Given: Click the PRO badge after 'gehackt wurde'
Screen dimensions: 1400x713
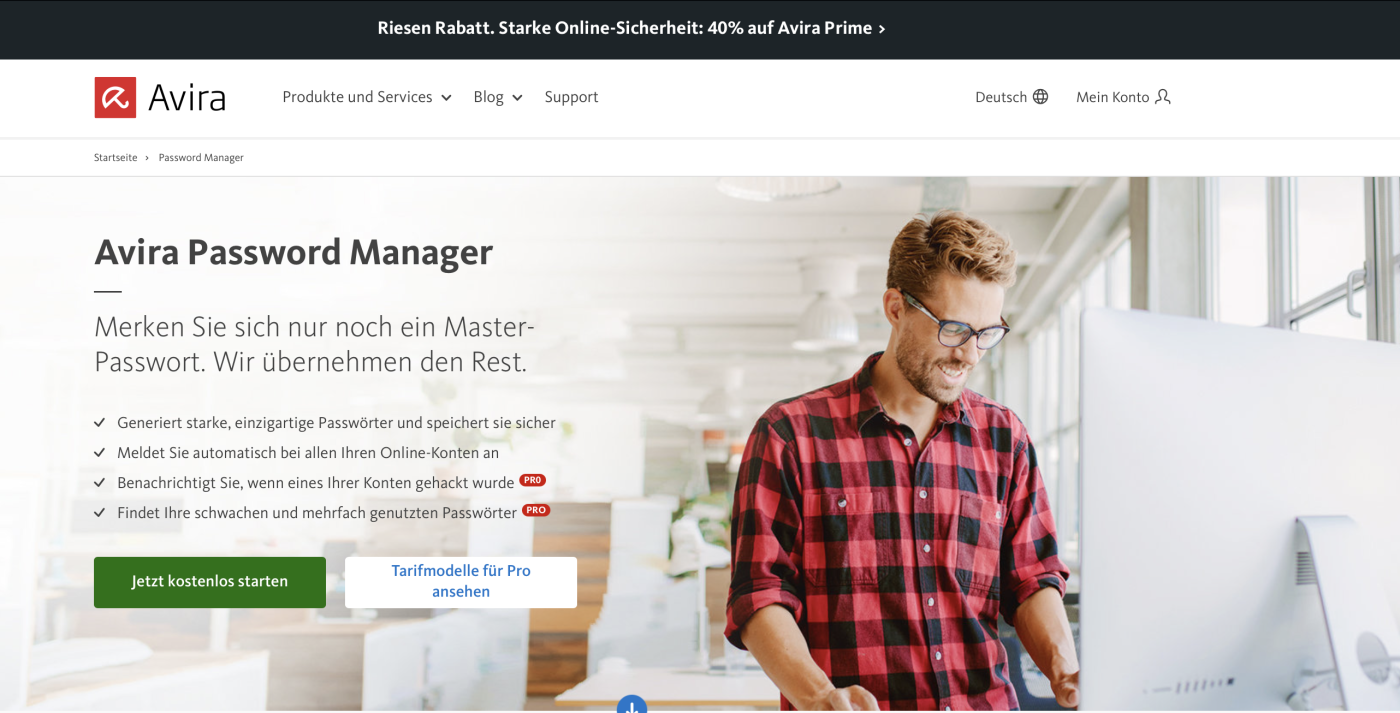Looking at the screenshot, I should pos(532,481).
